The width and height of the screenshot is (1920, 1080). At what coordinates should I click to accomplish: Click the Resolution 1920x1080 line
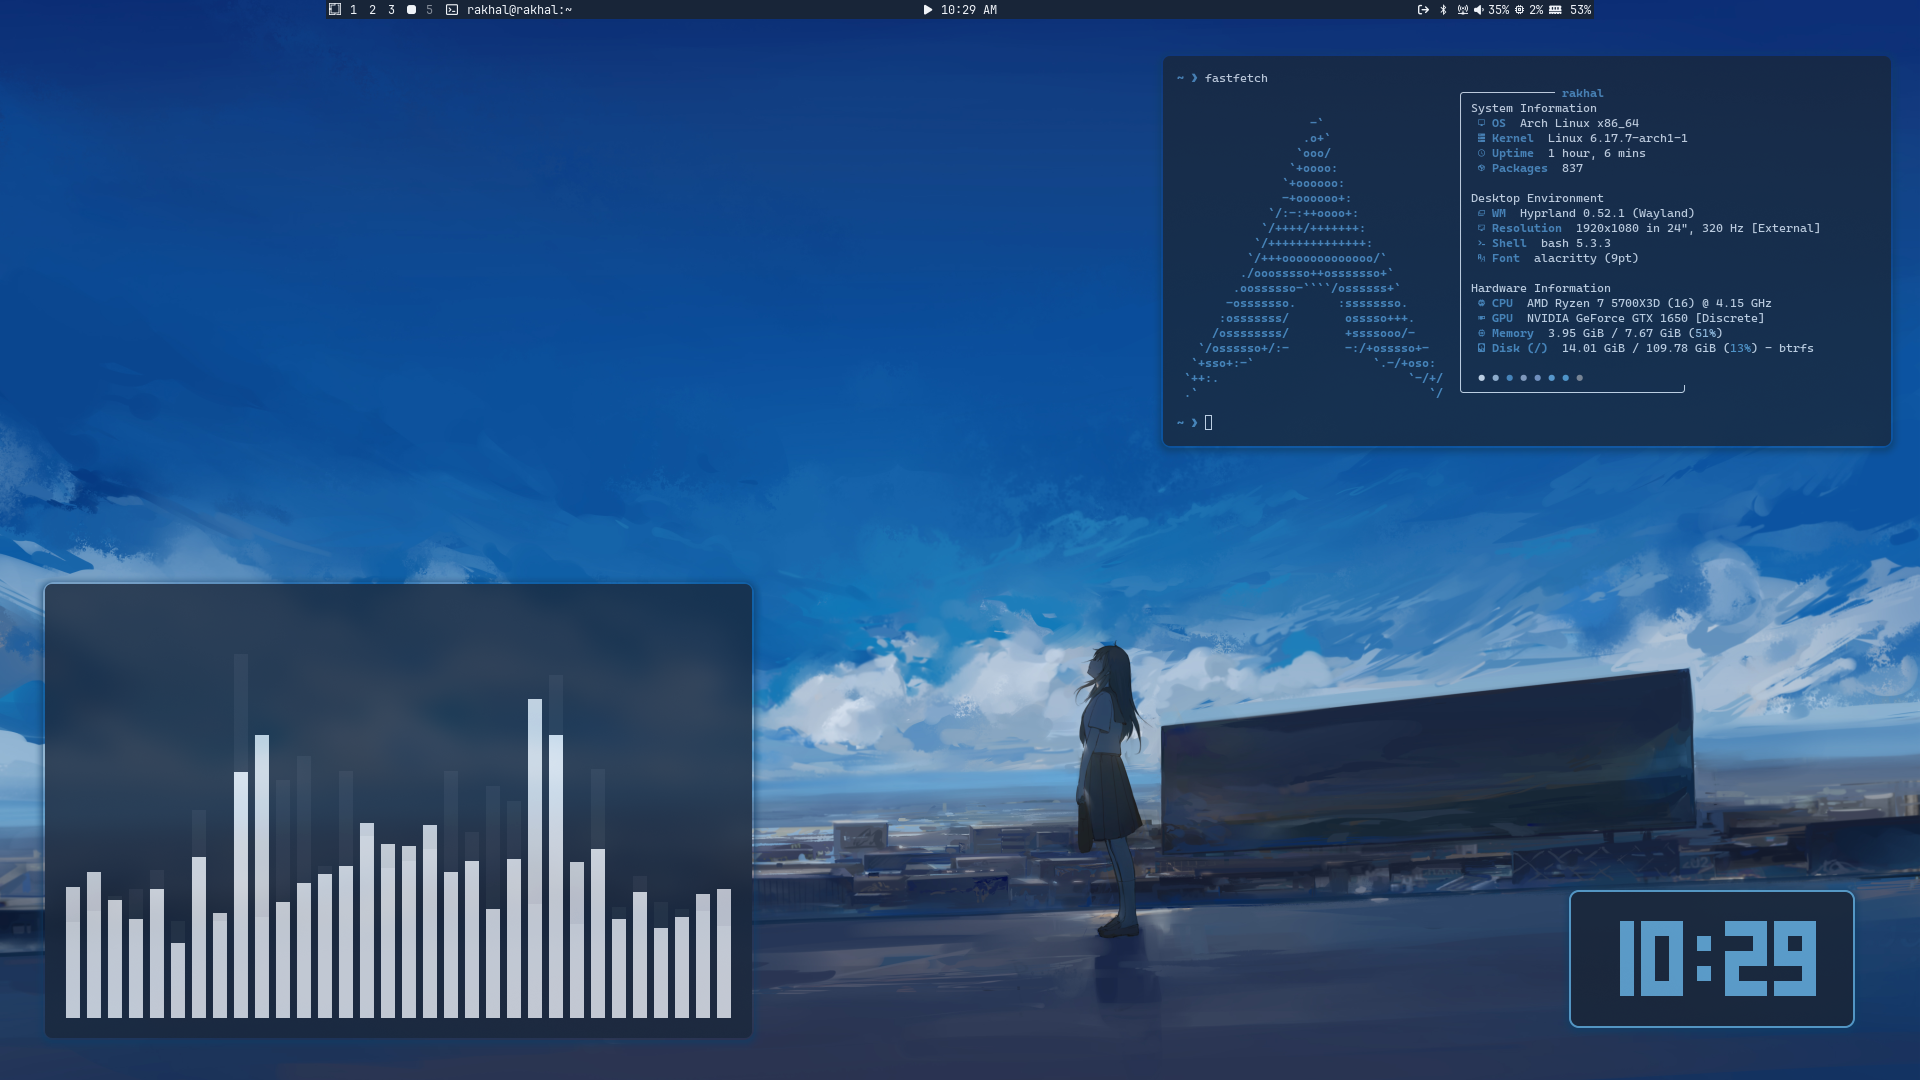coord(1649,228)
